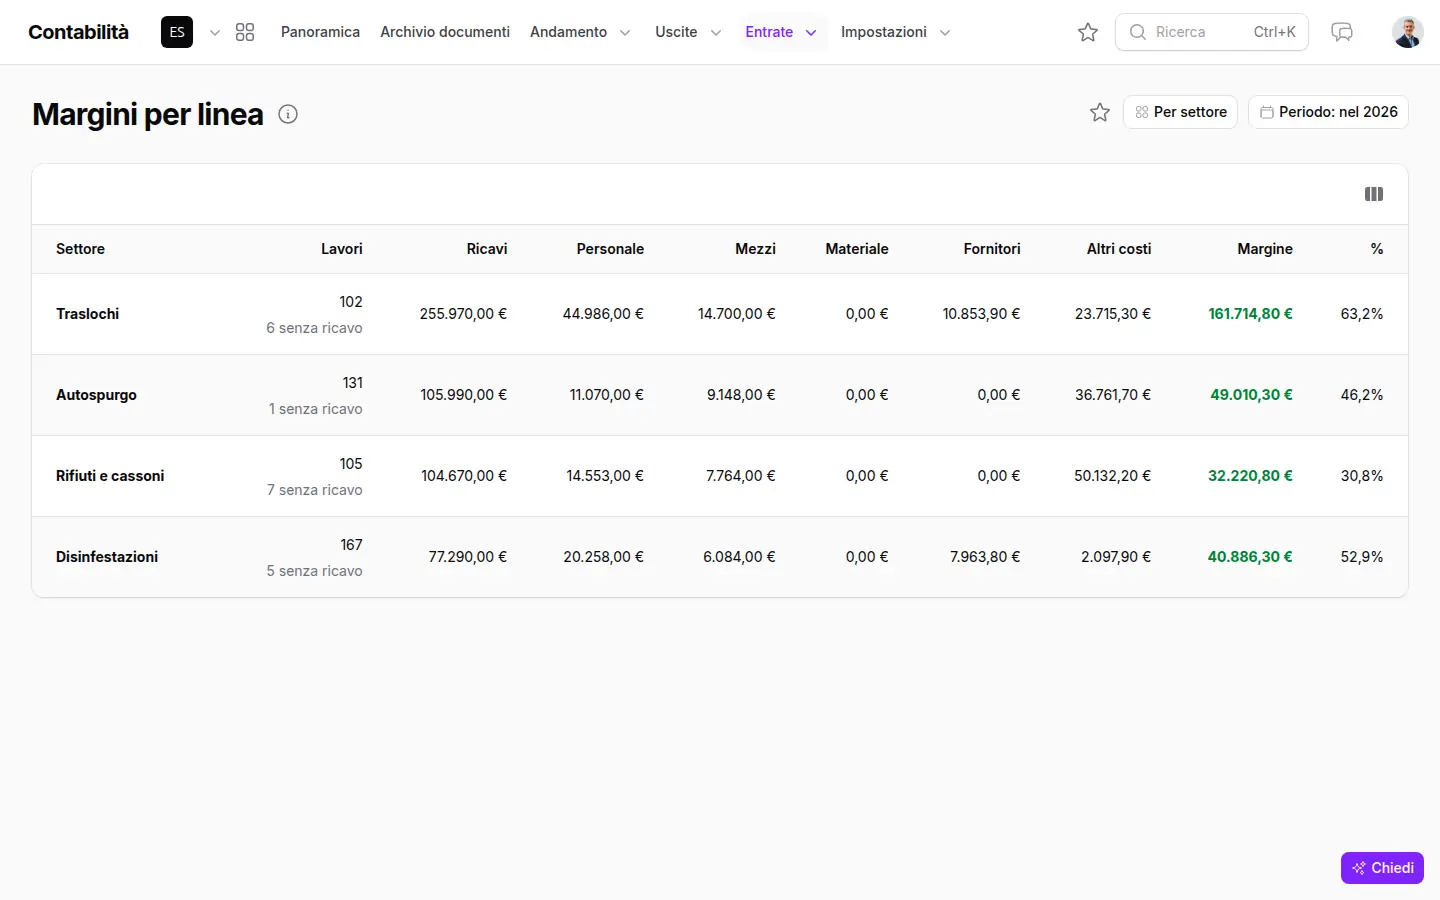Select the Traslochi row
Image resolution: width=1440 pixels, height=900 pixels.
coord(720,314)
